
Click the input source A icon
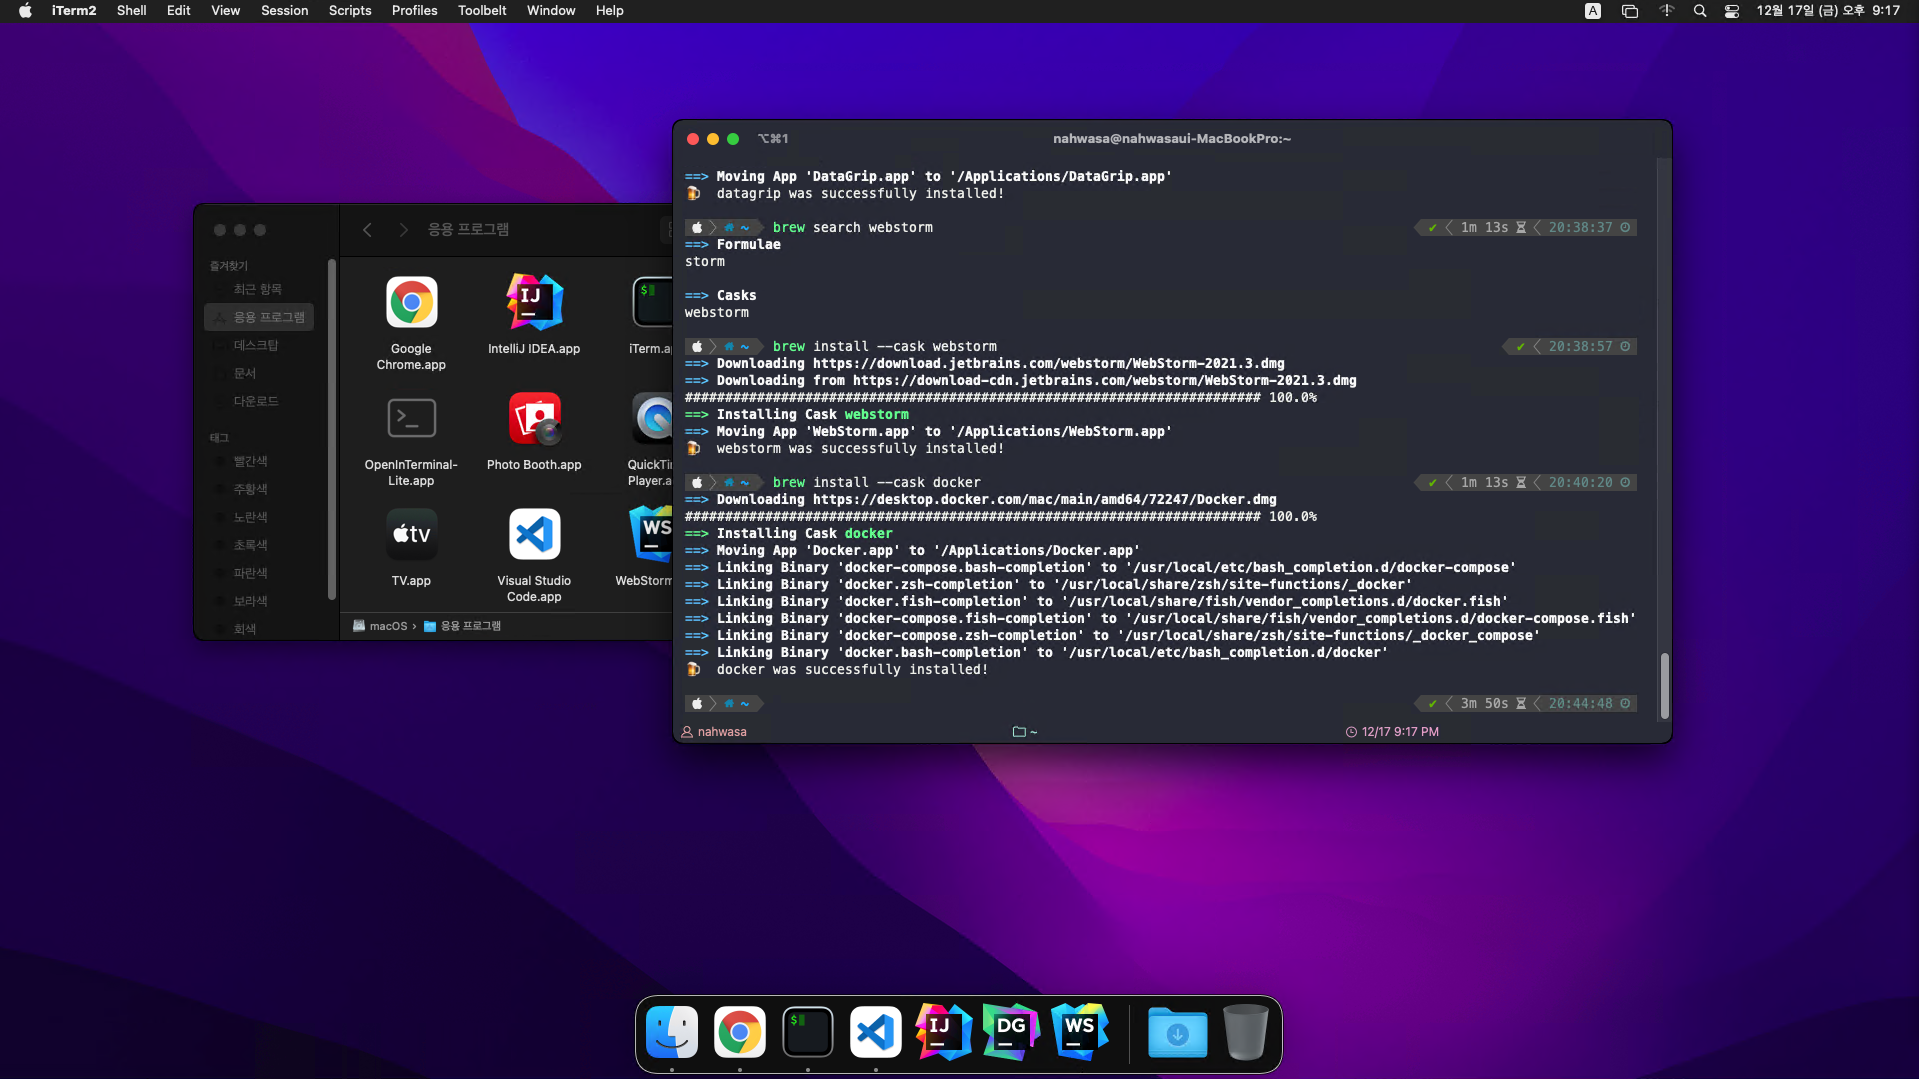(x=1593, y=11)
